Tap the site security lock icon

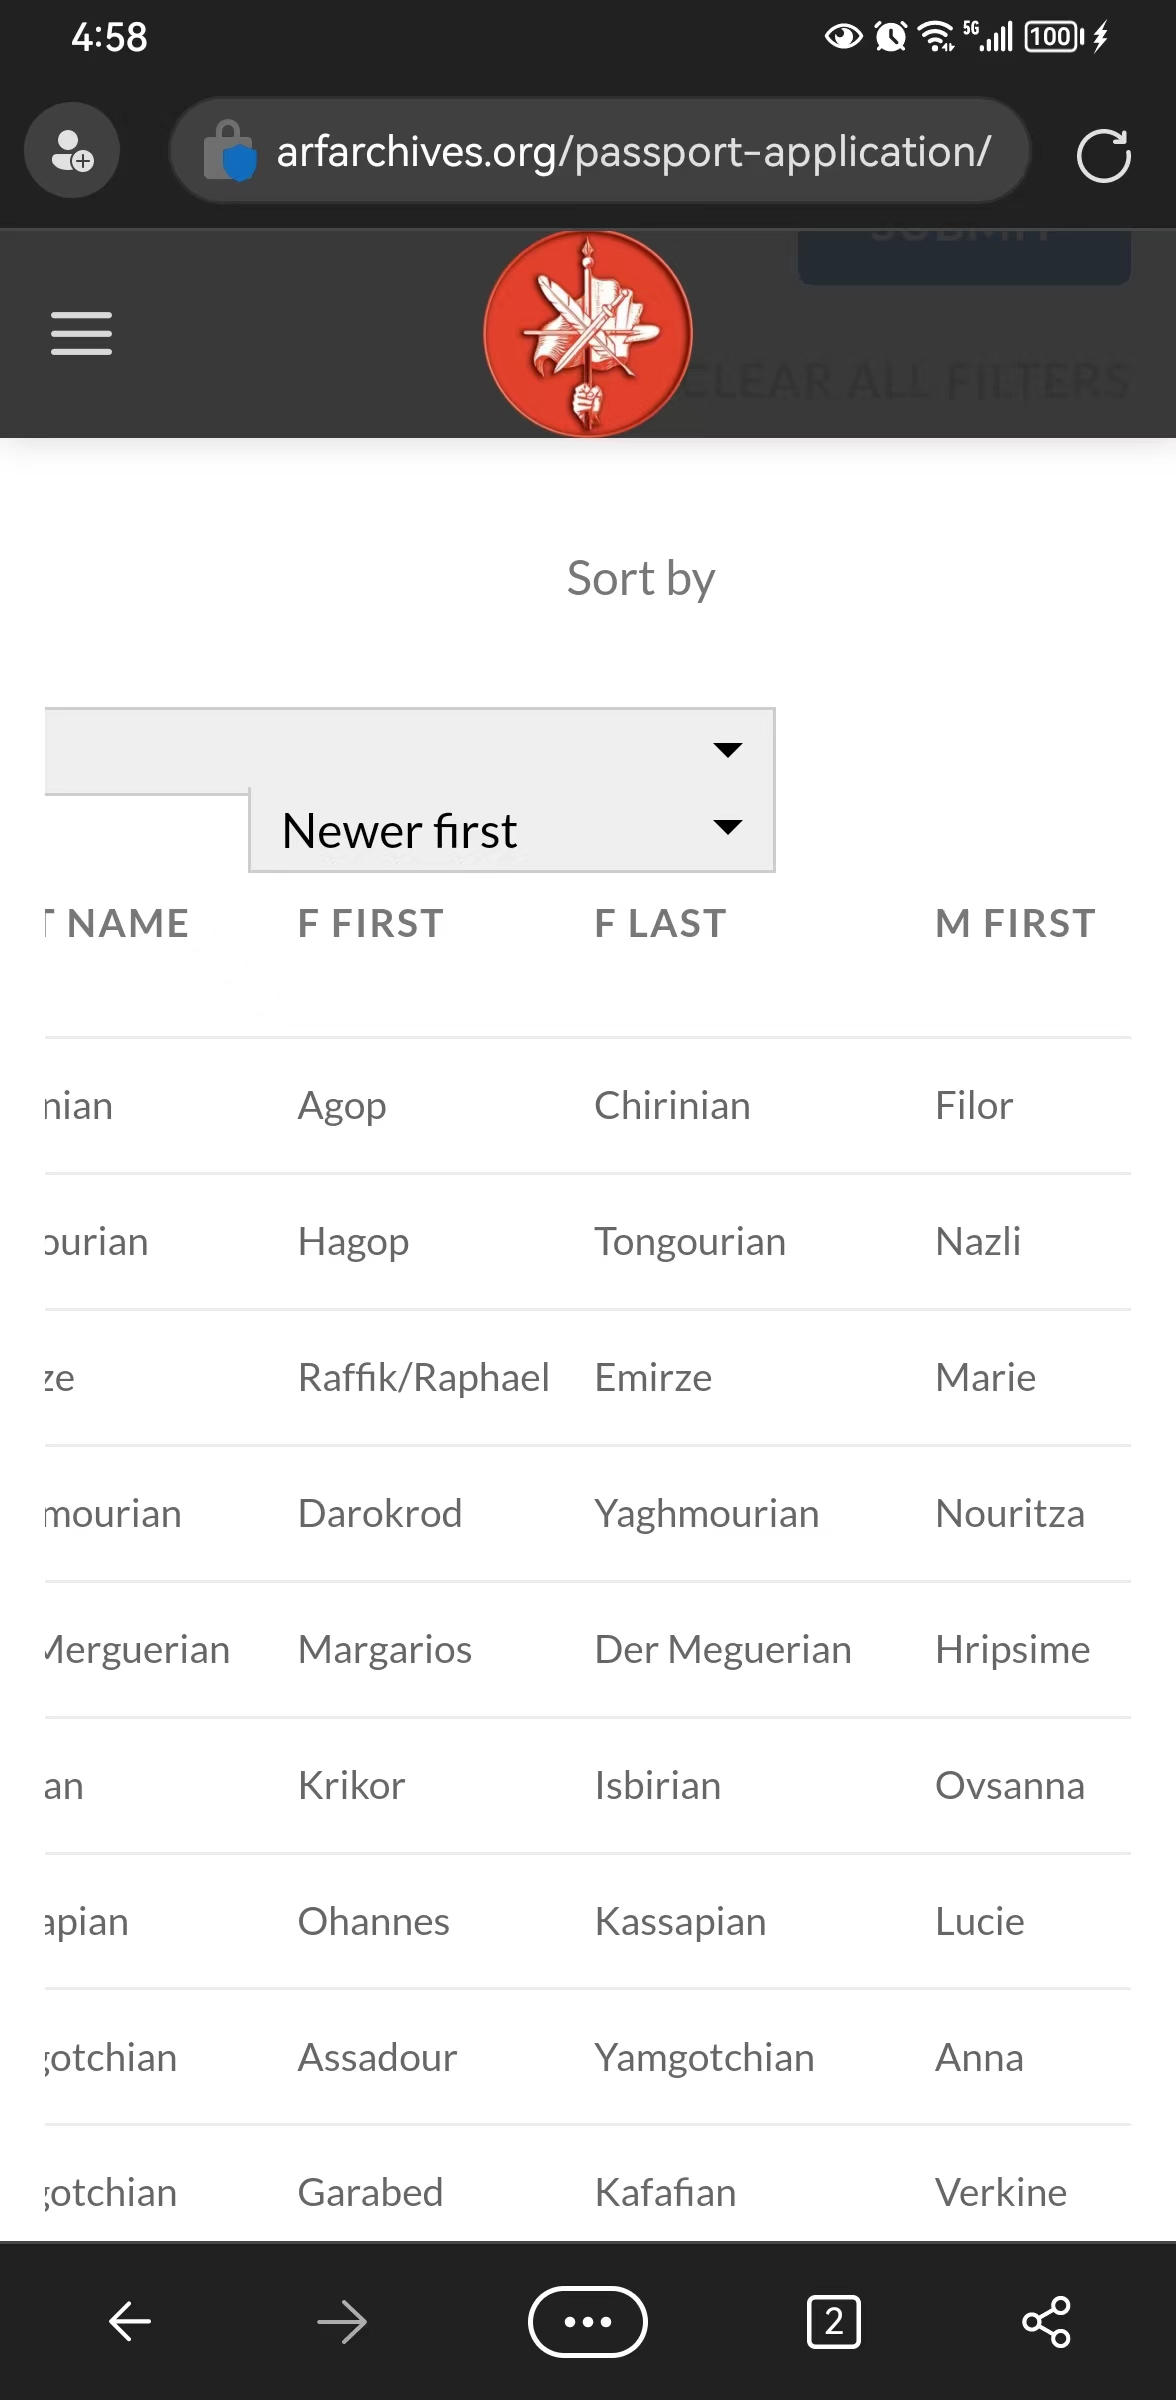point(230,151)
